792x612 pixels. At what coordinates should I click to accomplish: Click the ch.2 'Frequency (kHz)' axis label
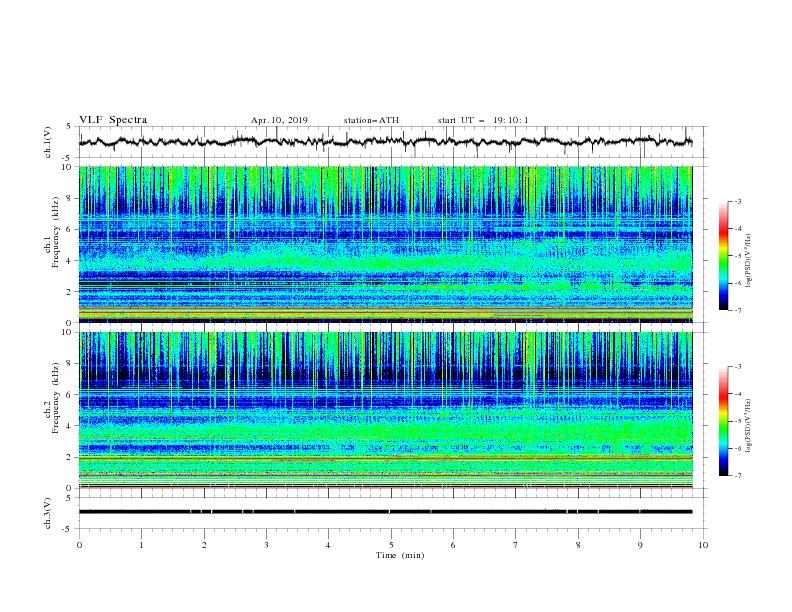click(x=56, y=398)
